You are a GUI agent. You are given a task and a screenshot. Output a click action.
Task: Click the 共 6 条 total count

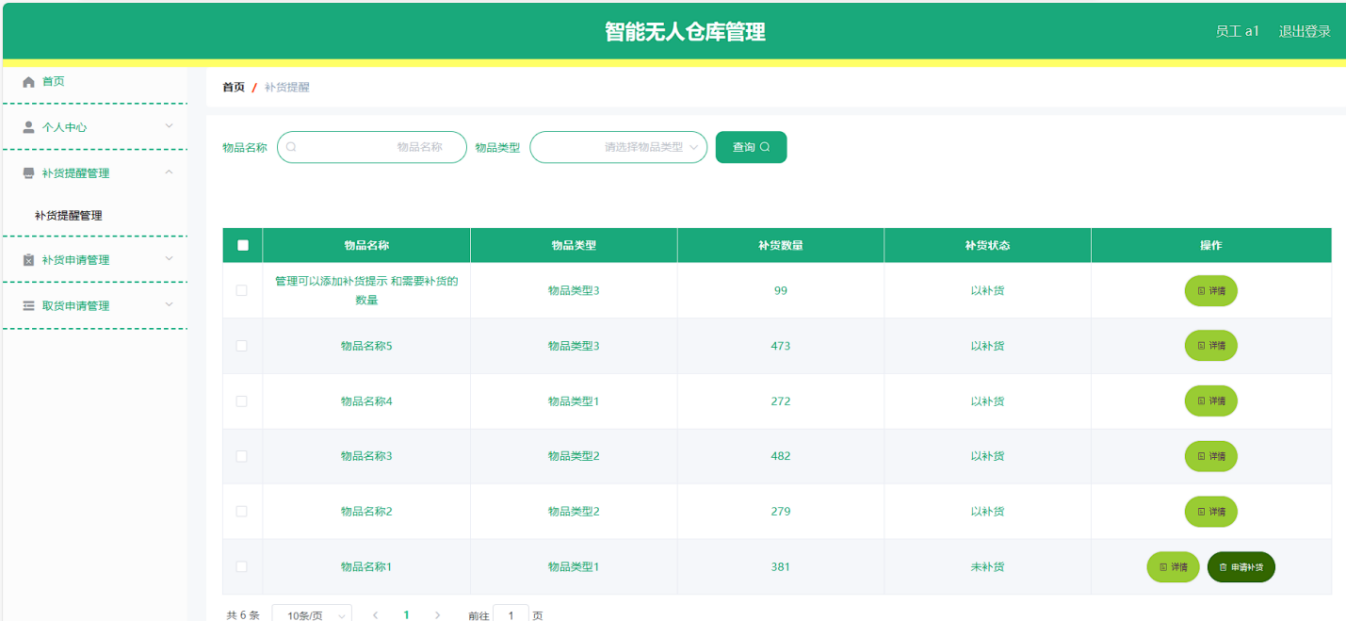(243, 615)
